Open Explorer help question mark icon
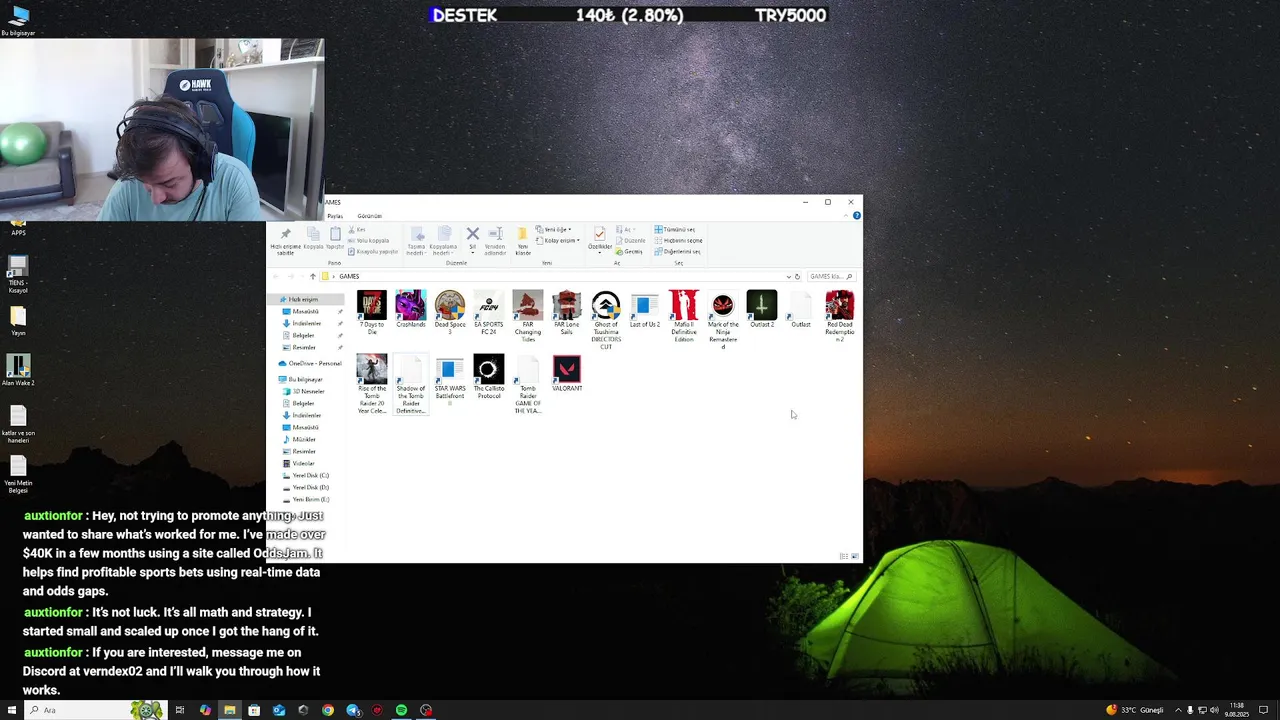The height and width of the screenshot is (720, 1280). coord(856,216)
